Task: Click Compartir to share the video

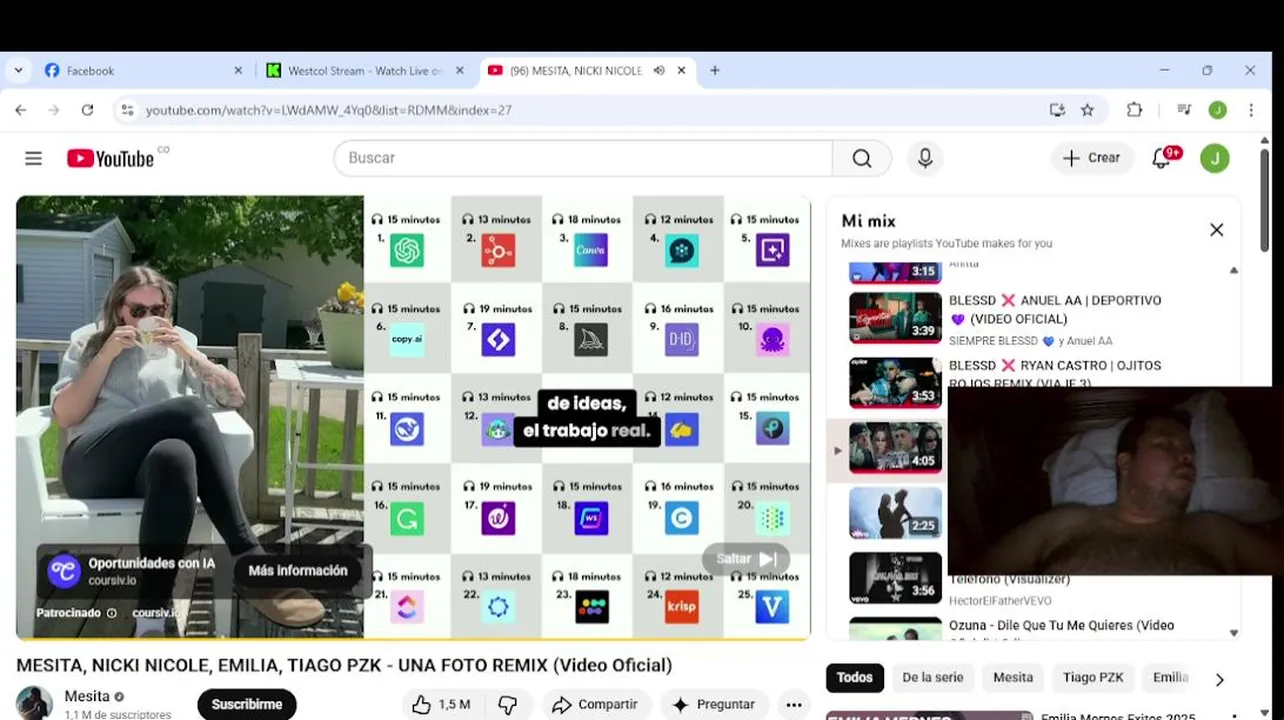Action: pos(595,704)
